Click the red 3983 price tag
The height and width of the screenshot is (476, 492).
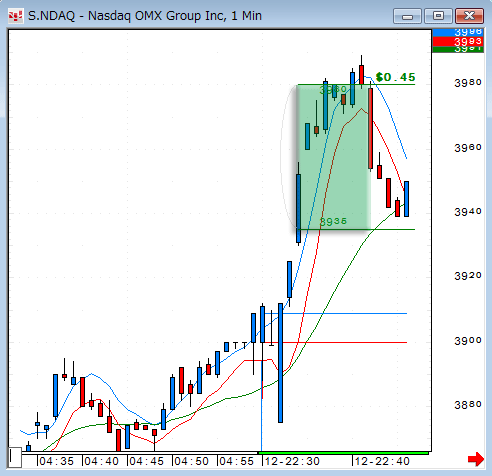458,42
